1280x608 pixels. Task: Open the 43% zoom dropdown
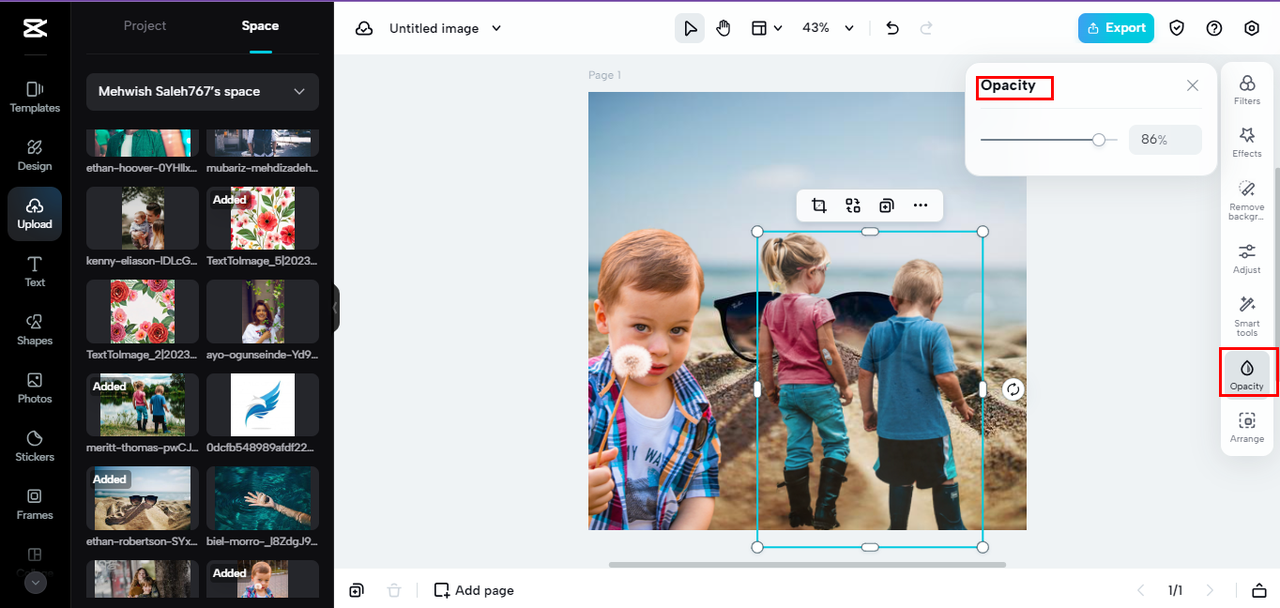pos(828,28)
